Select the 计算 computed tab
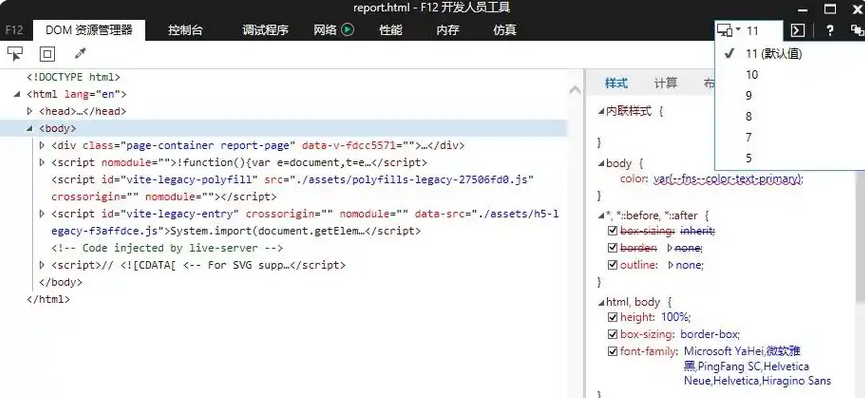 (x=665, y=83)
